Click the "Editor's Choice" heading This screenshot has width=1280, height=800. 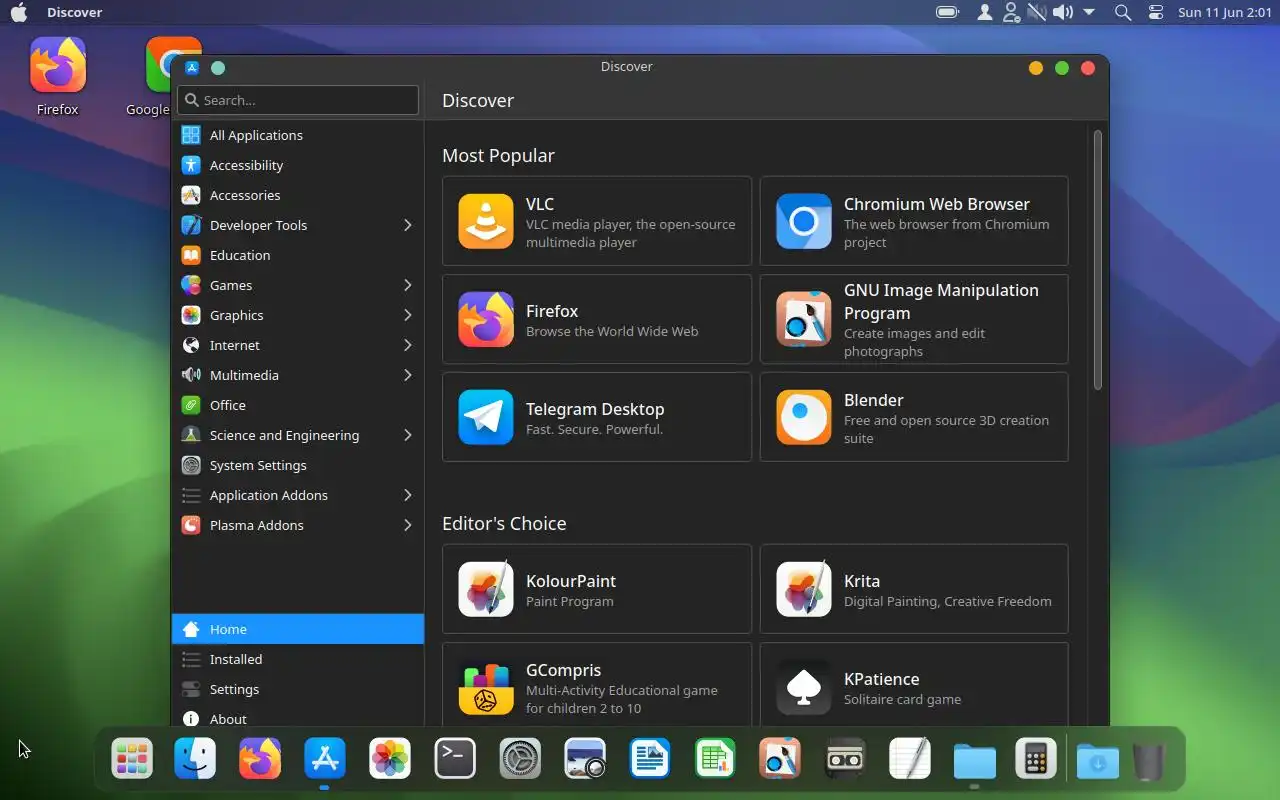[504, 523]
